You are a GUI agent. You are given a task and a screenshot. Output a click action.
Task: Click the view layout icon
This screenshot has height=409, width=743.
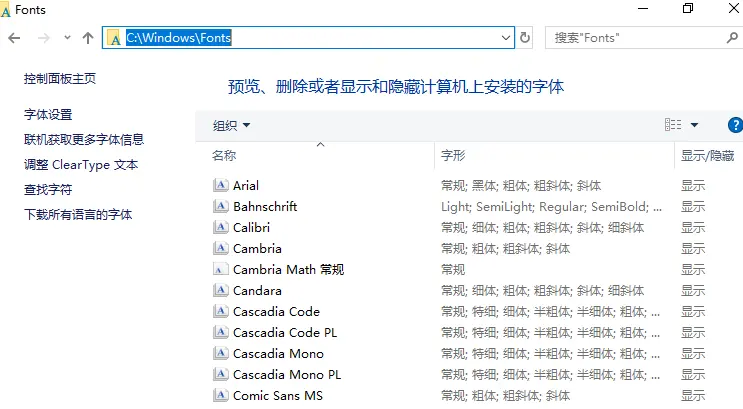click(673, 125)
